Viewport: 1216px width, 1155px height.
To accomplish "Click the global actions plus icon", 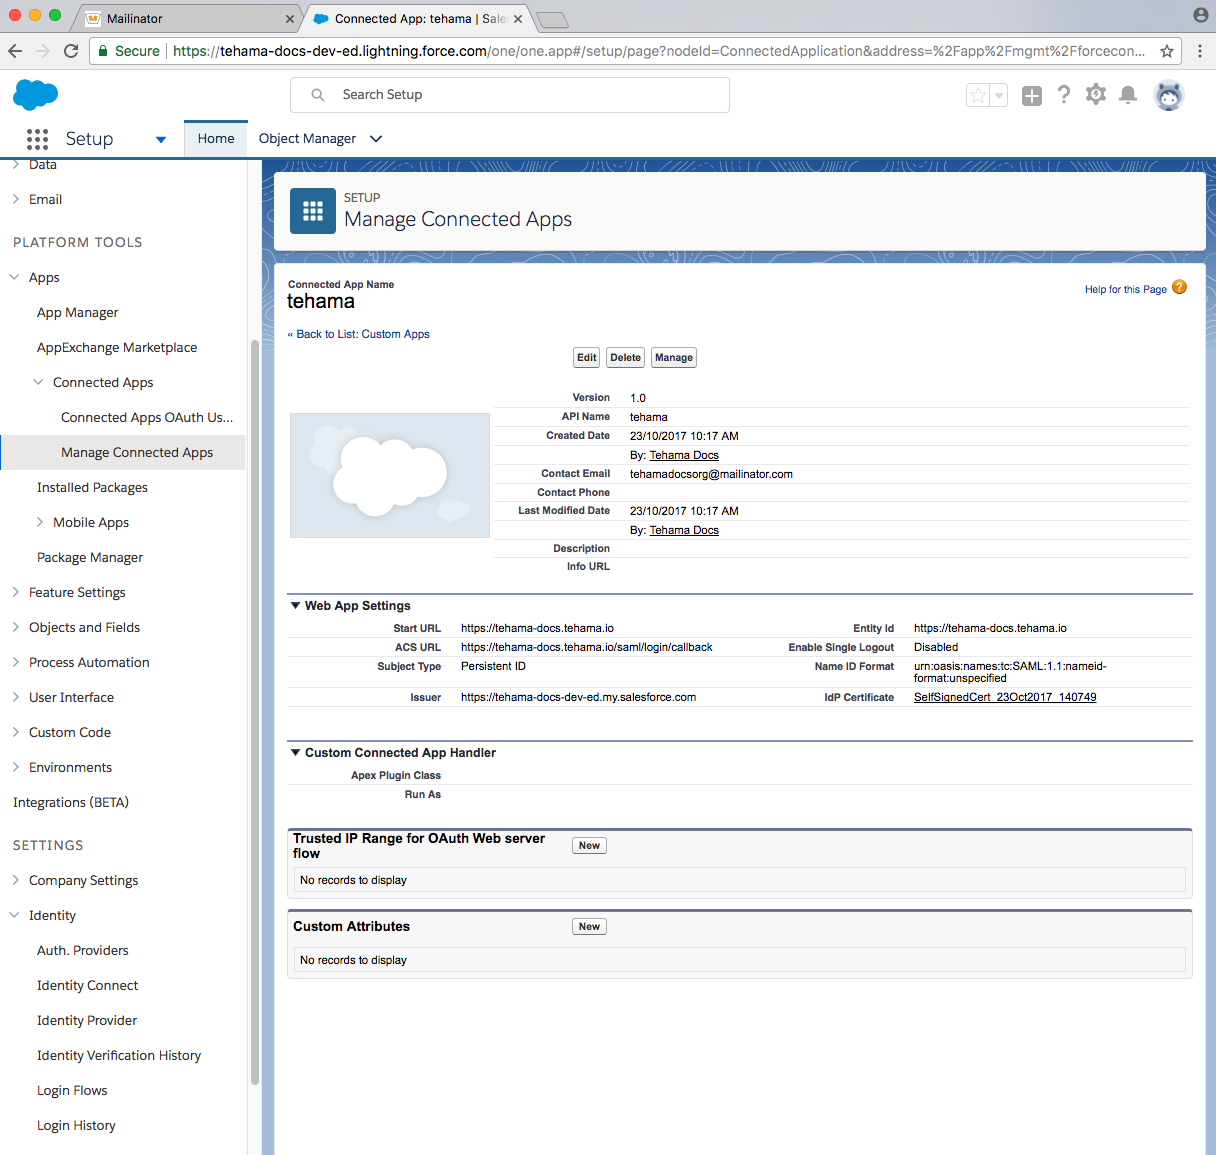I will [1032, 95].
